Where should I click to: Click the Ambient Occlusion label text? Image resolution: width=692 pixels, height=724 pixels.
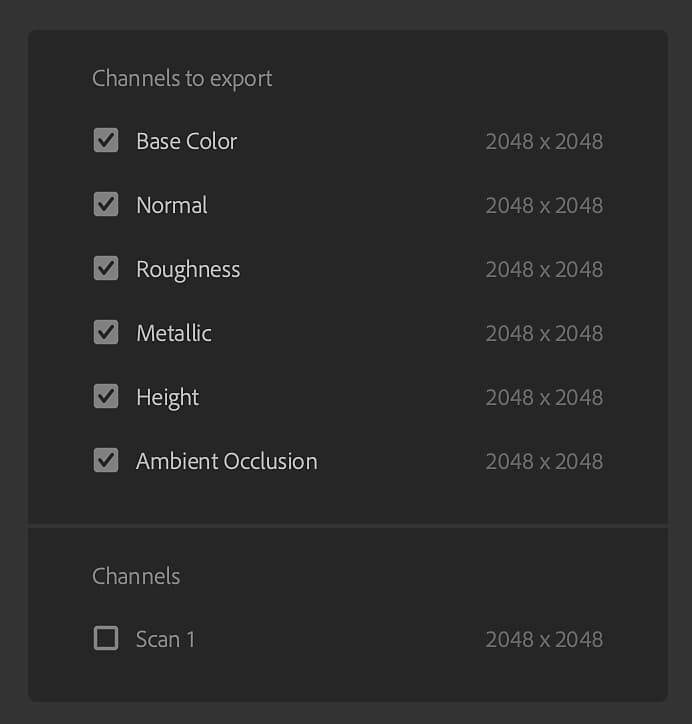click(226, 461)
